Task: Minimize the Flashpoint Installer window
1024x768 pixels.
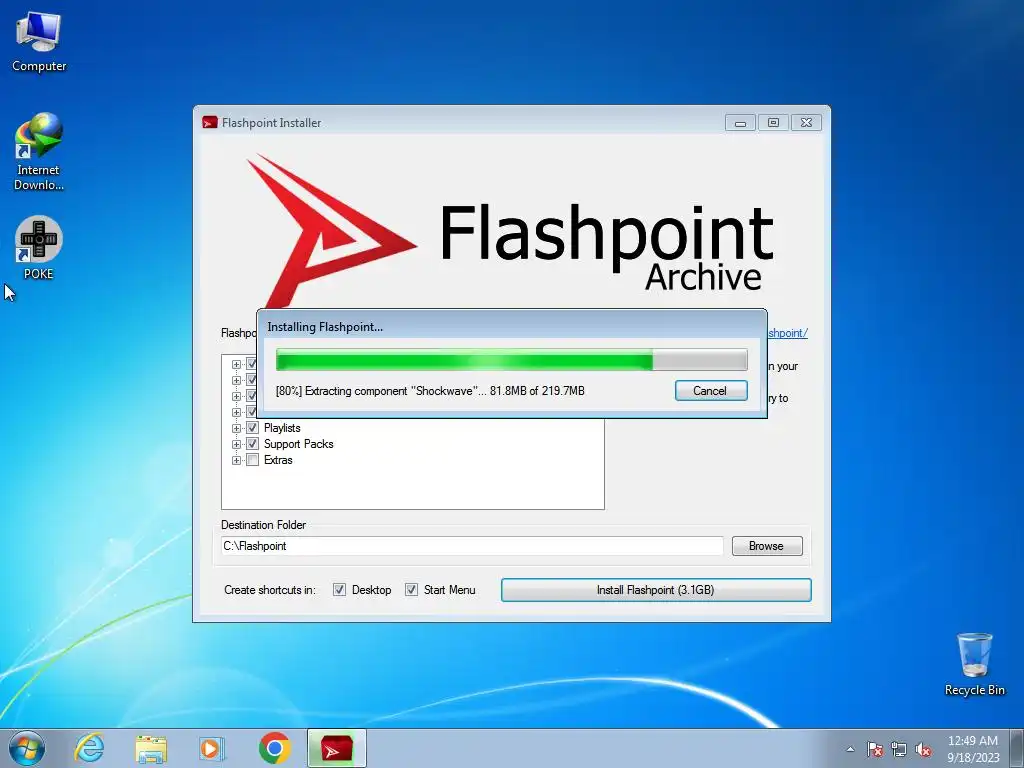Action: pos(740,123)
